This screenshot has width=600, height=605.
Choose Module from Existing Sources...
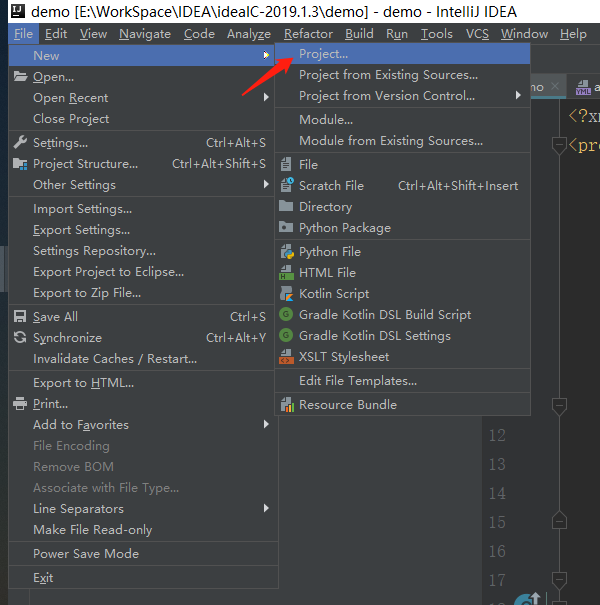pos(402,140)
